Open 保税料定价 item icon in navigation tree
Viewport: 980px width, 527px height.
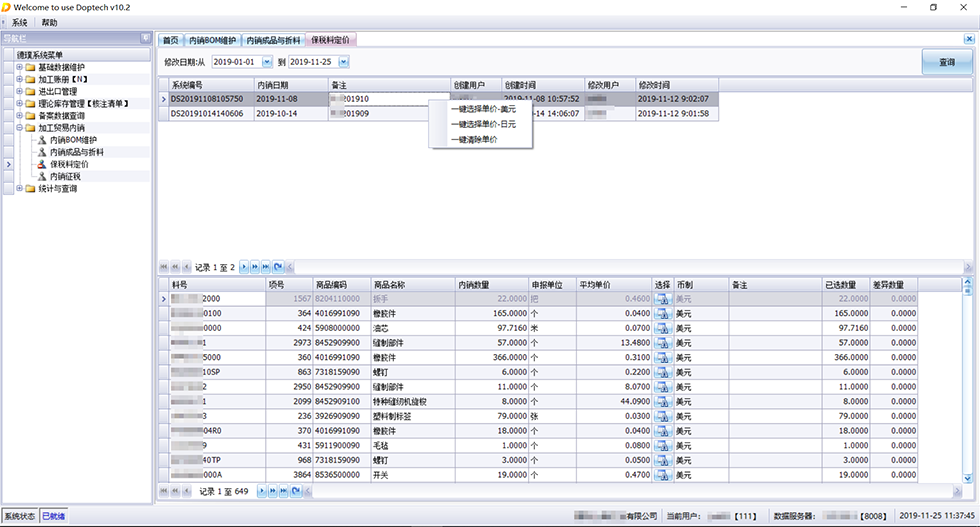pos(42,164)
